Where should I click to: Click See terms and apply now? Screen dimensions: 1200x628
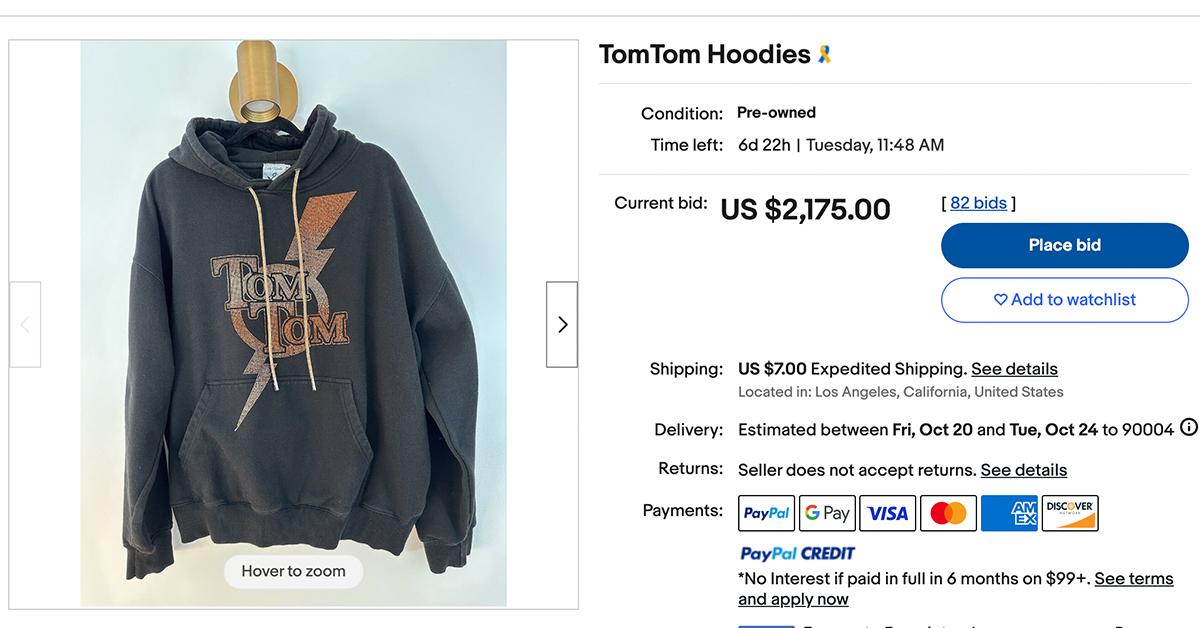tap(1133, 578)
